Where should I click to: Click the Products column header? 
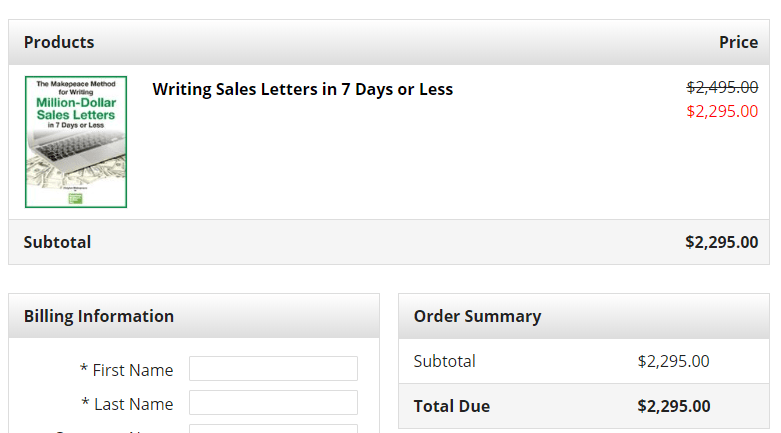(x=59, y=42)
